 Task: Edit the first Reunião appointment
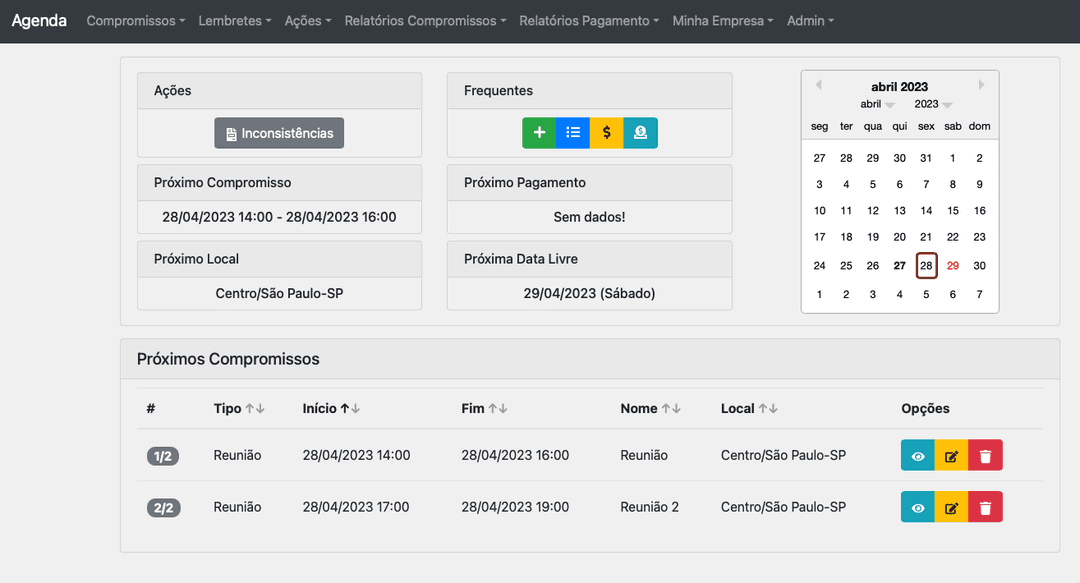[x=952, y=455]
